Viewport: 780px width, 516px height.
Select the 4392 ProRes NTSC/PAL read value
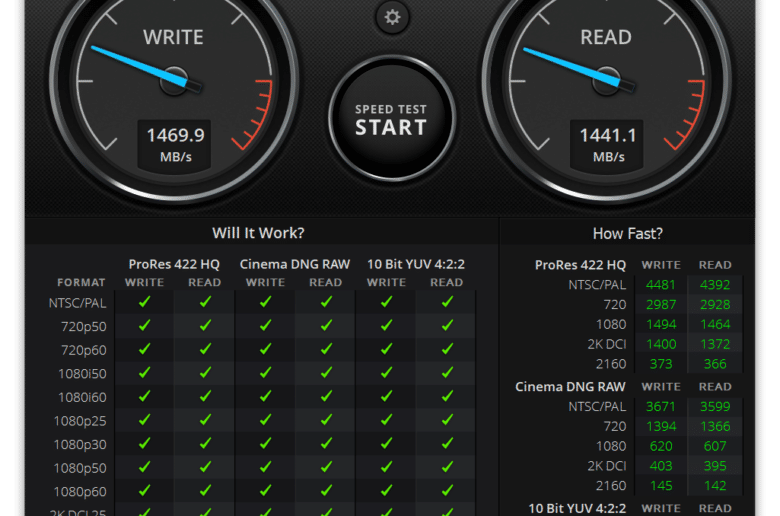(x=715, y=285)
